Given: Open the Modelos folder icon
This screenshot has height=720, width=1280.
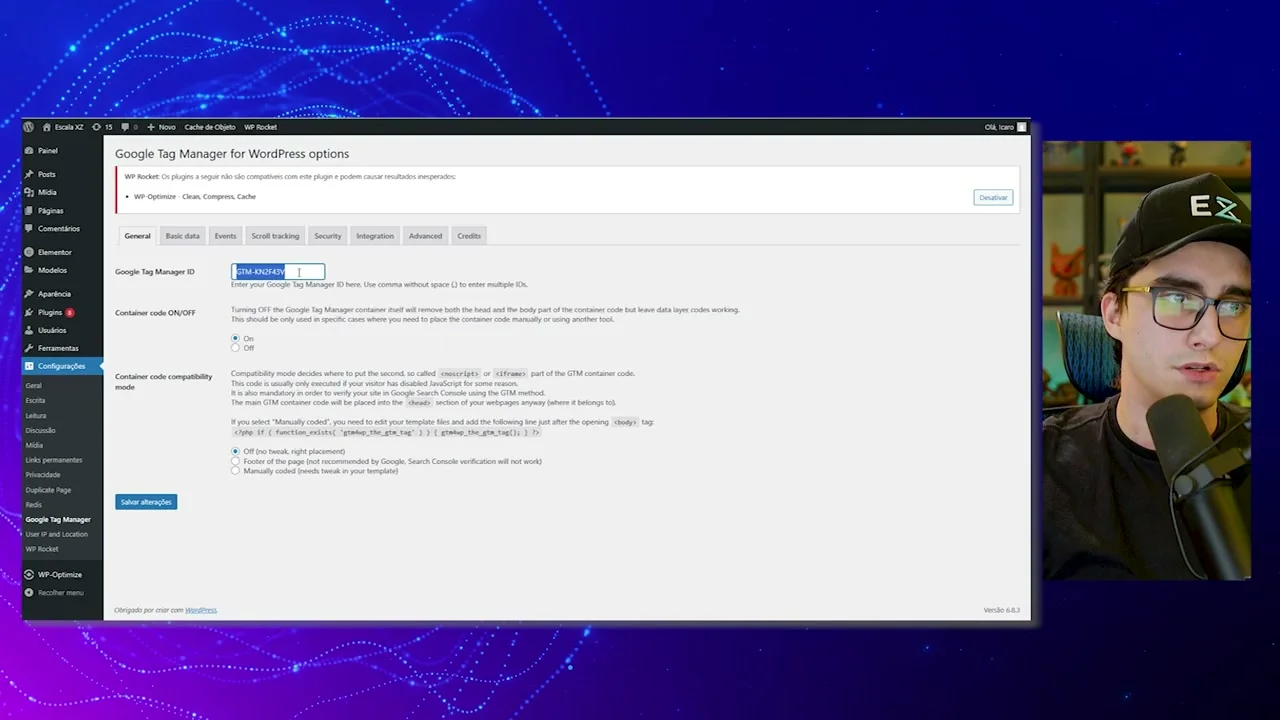Looking at the screenshot, I should coord(29,270).
